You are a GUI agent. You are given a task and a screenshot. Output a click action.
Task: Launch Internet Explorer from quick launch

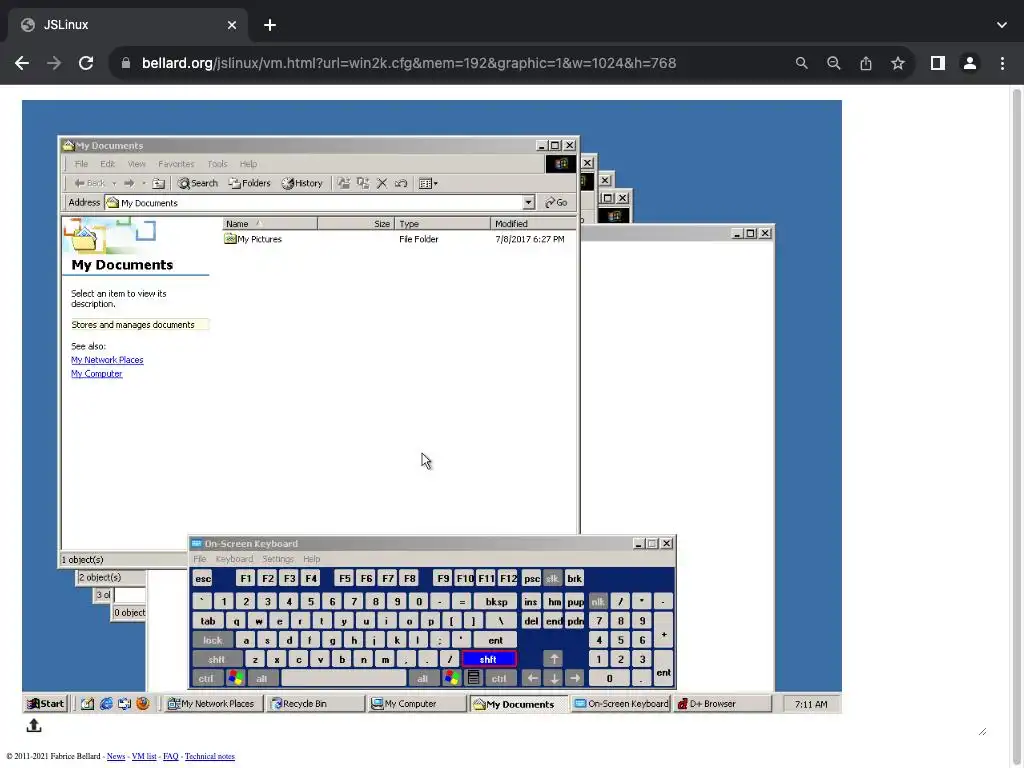pos(106,704)
